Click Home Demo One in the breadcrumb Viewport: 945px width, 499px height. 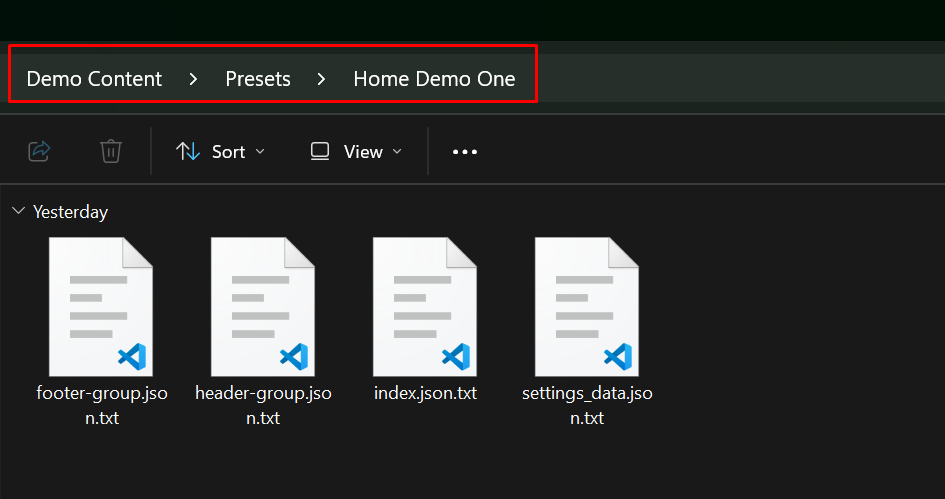pyautogui.click(x=434, y=79)
